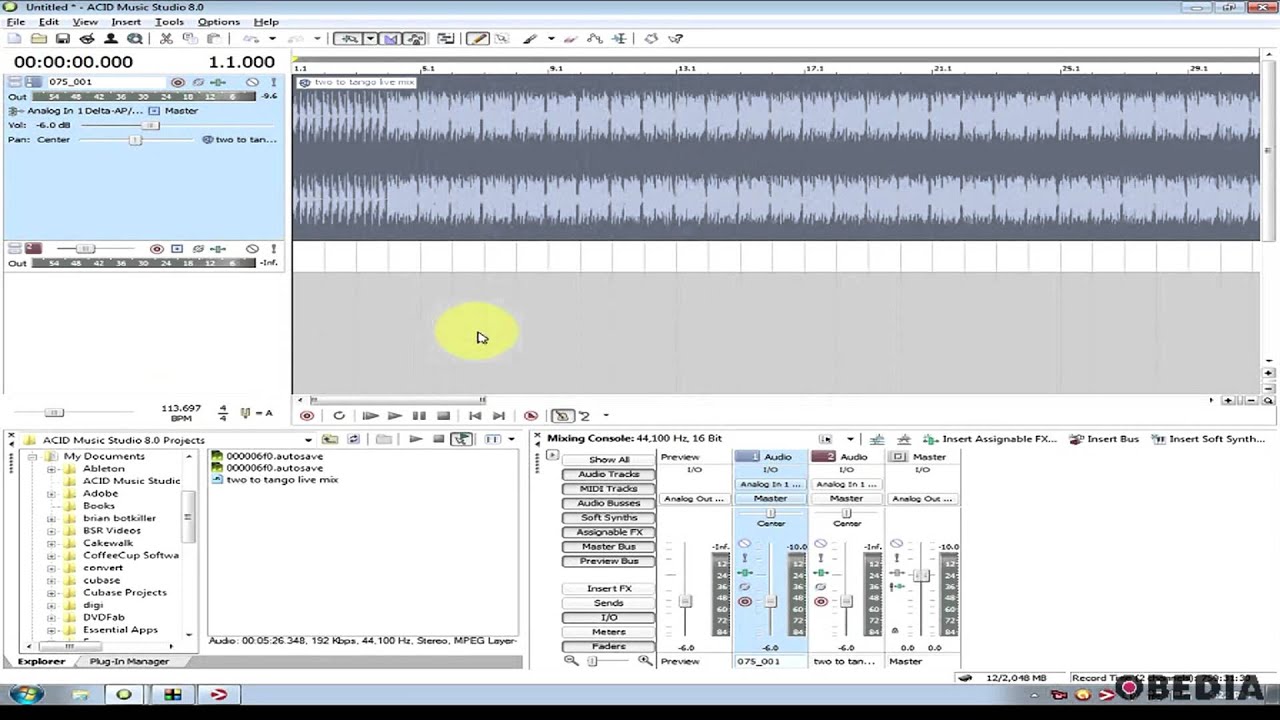
Task: Expand the Cakewalk folder in tree
Action: click(x=51, y=543)
